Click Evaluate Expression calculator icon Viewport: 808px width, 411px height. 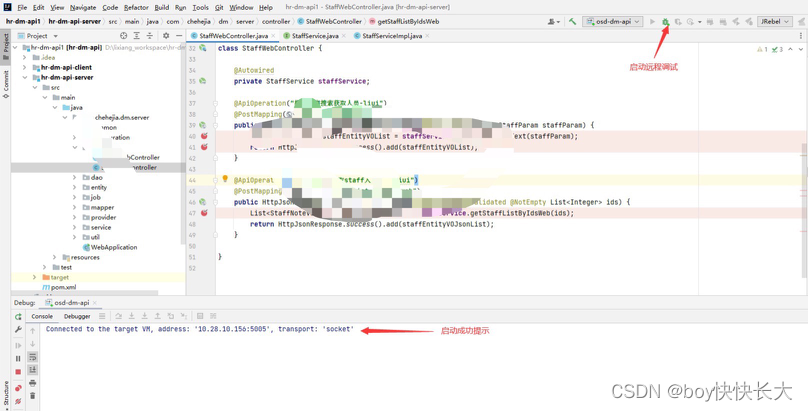[200, 316]
